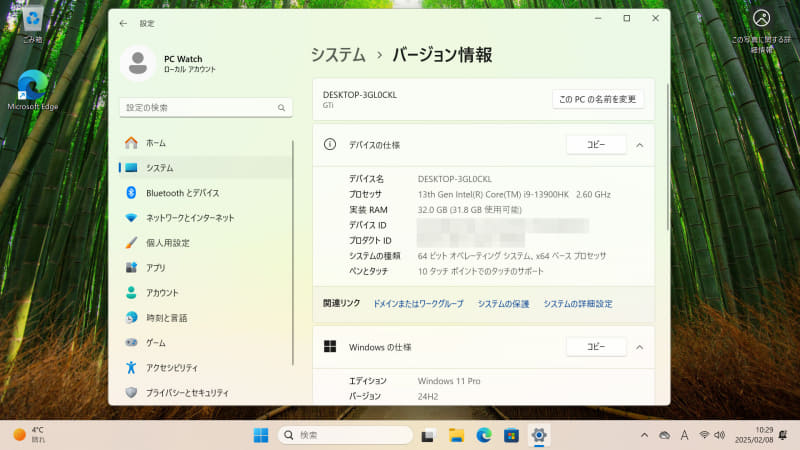Viewport: 800px width, 450px height.
Task: Open the システムの詳細設定 link
Action: [x=578, y=304]
